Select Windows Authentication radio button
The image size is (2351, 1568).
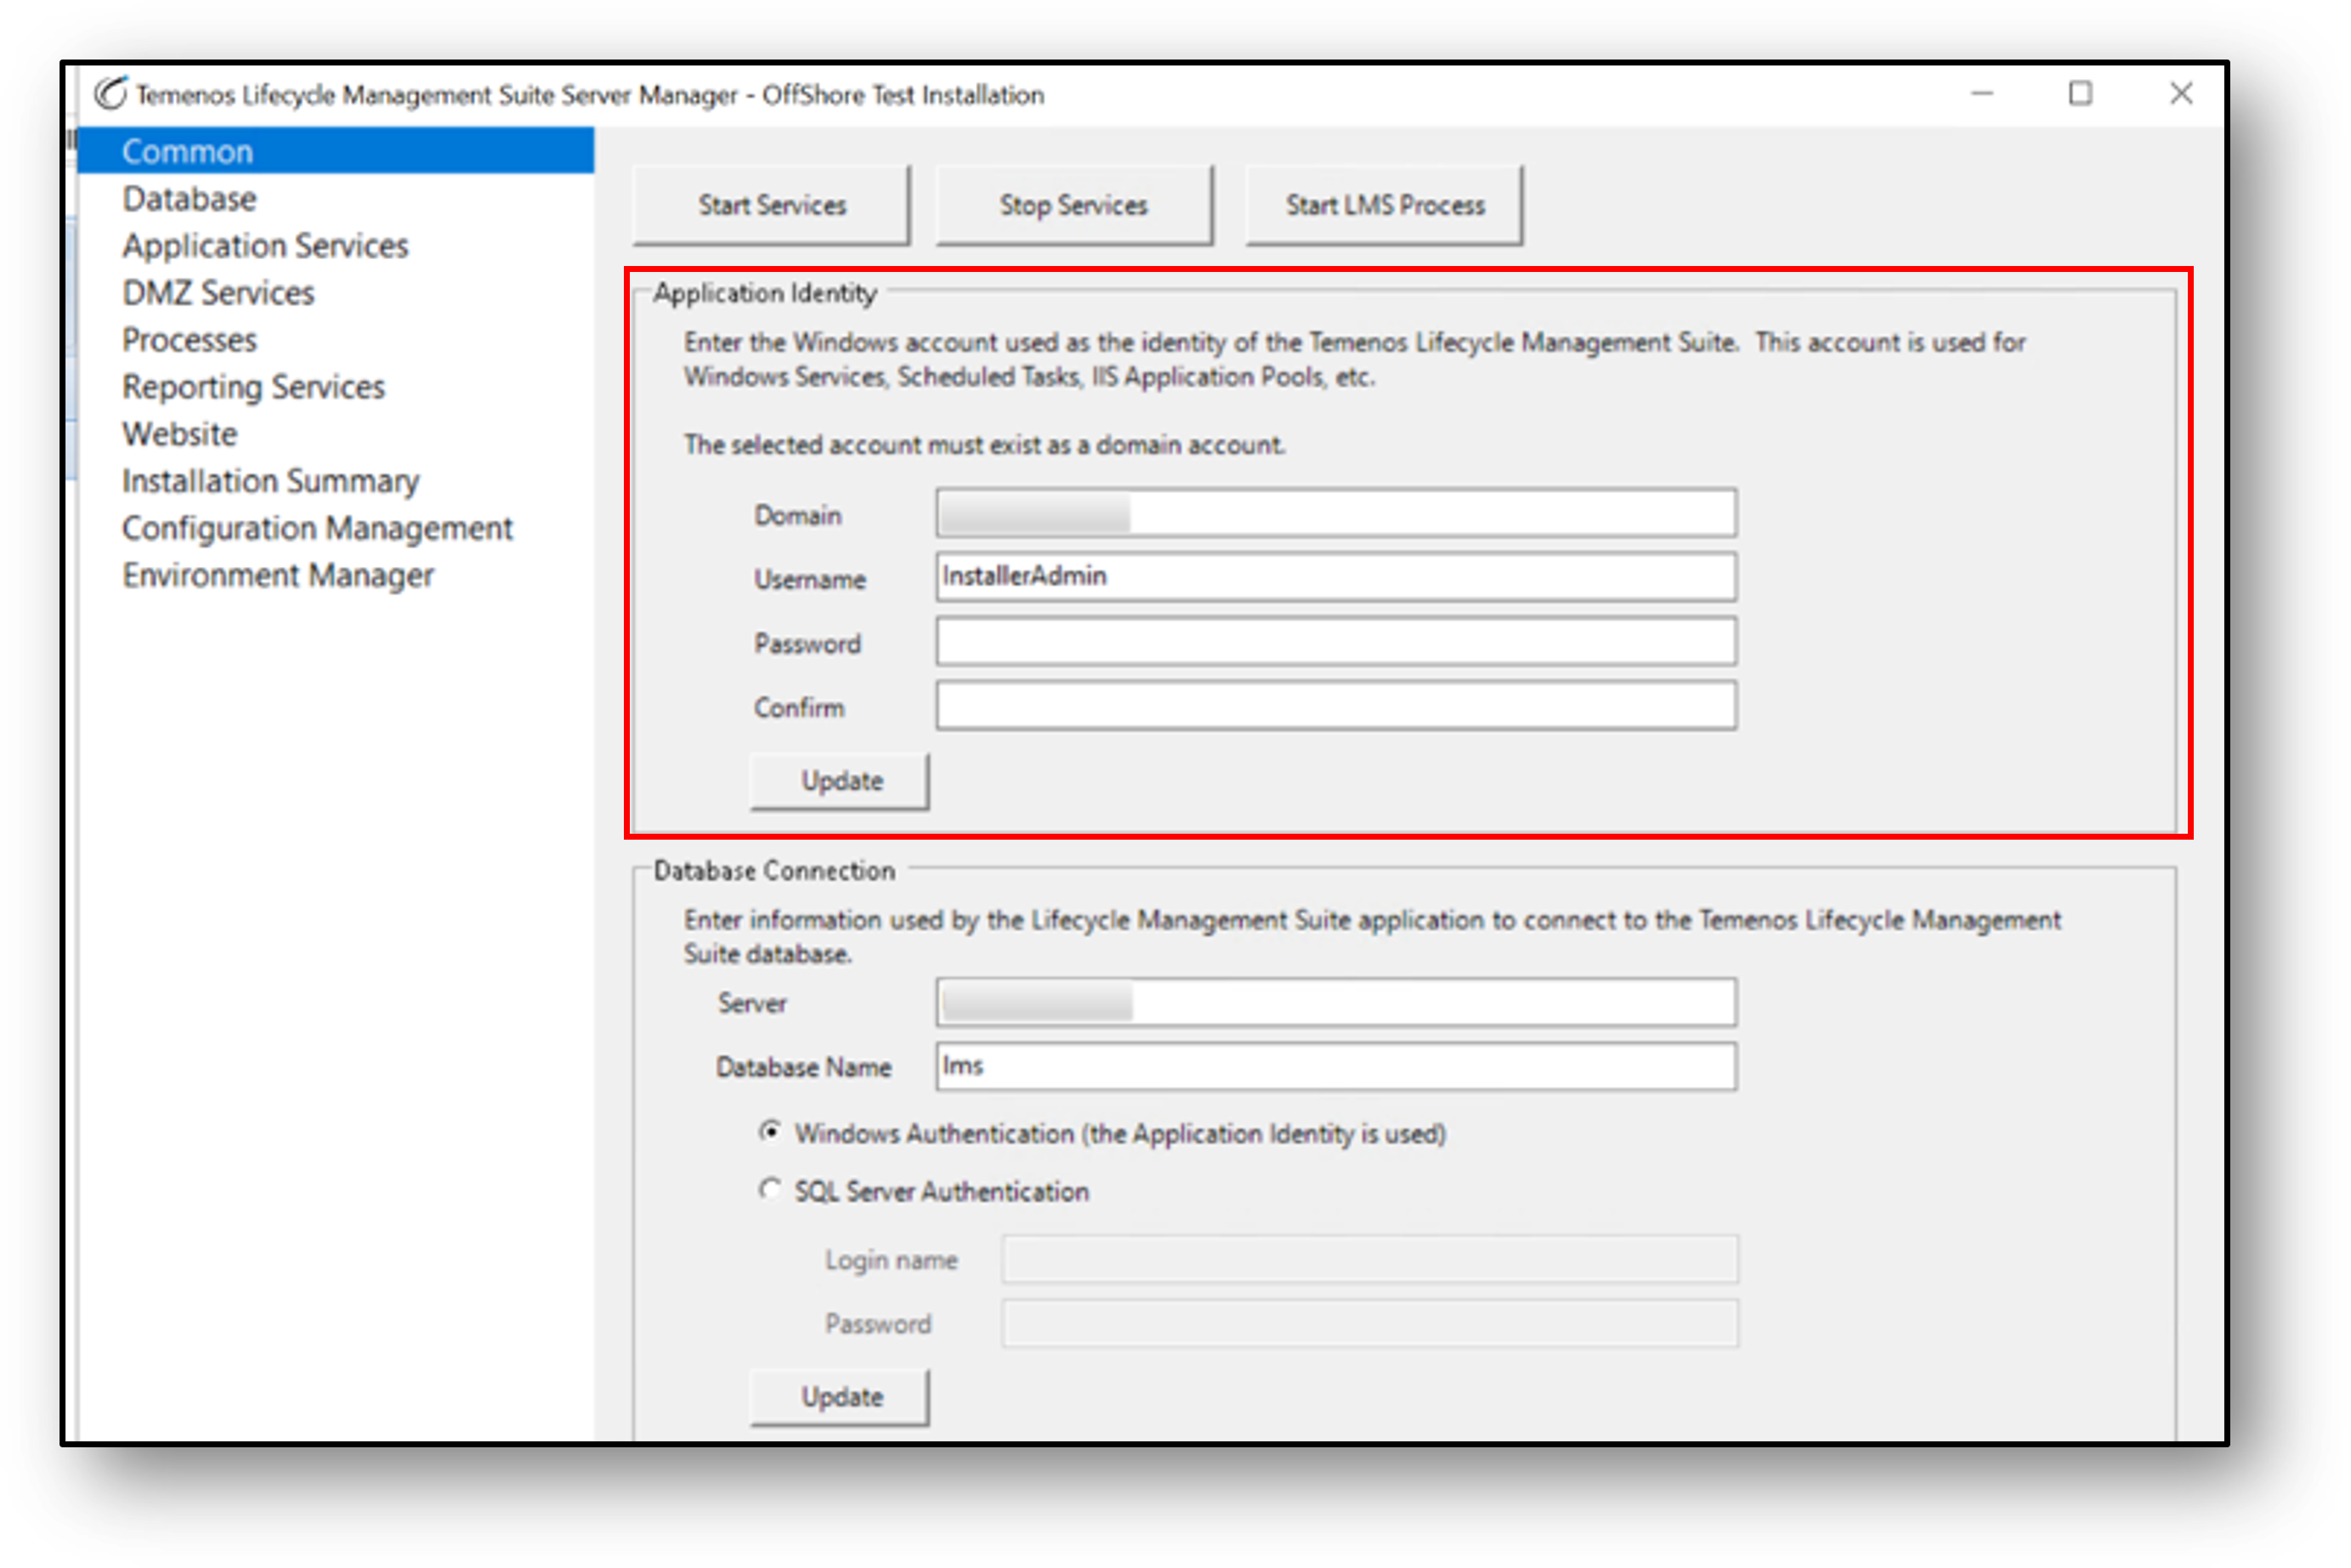pyautogui.click(x=769, y=1132)
